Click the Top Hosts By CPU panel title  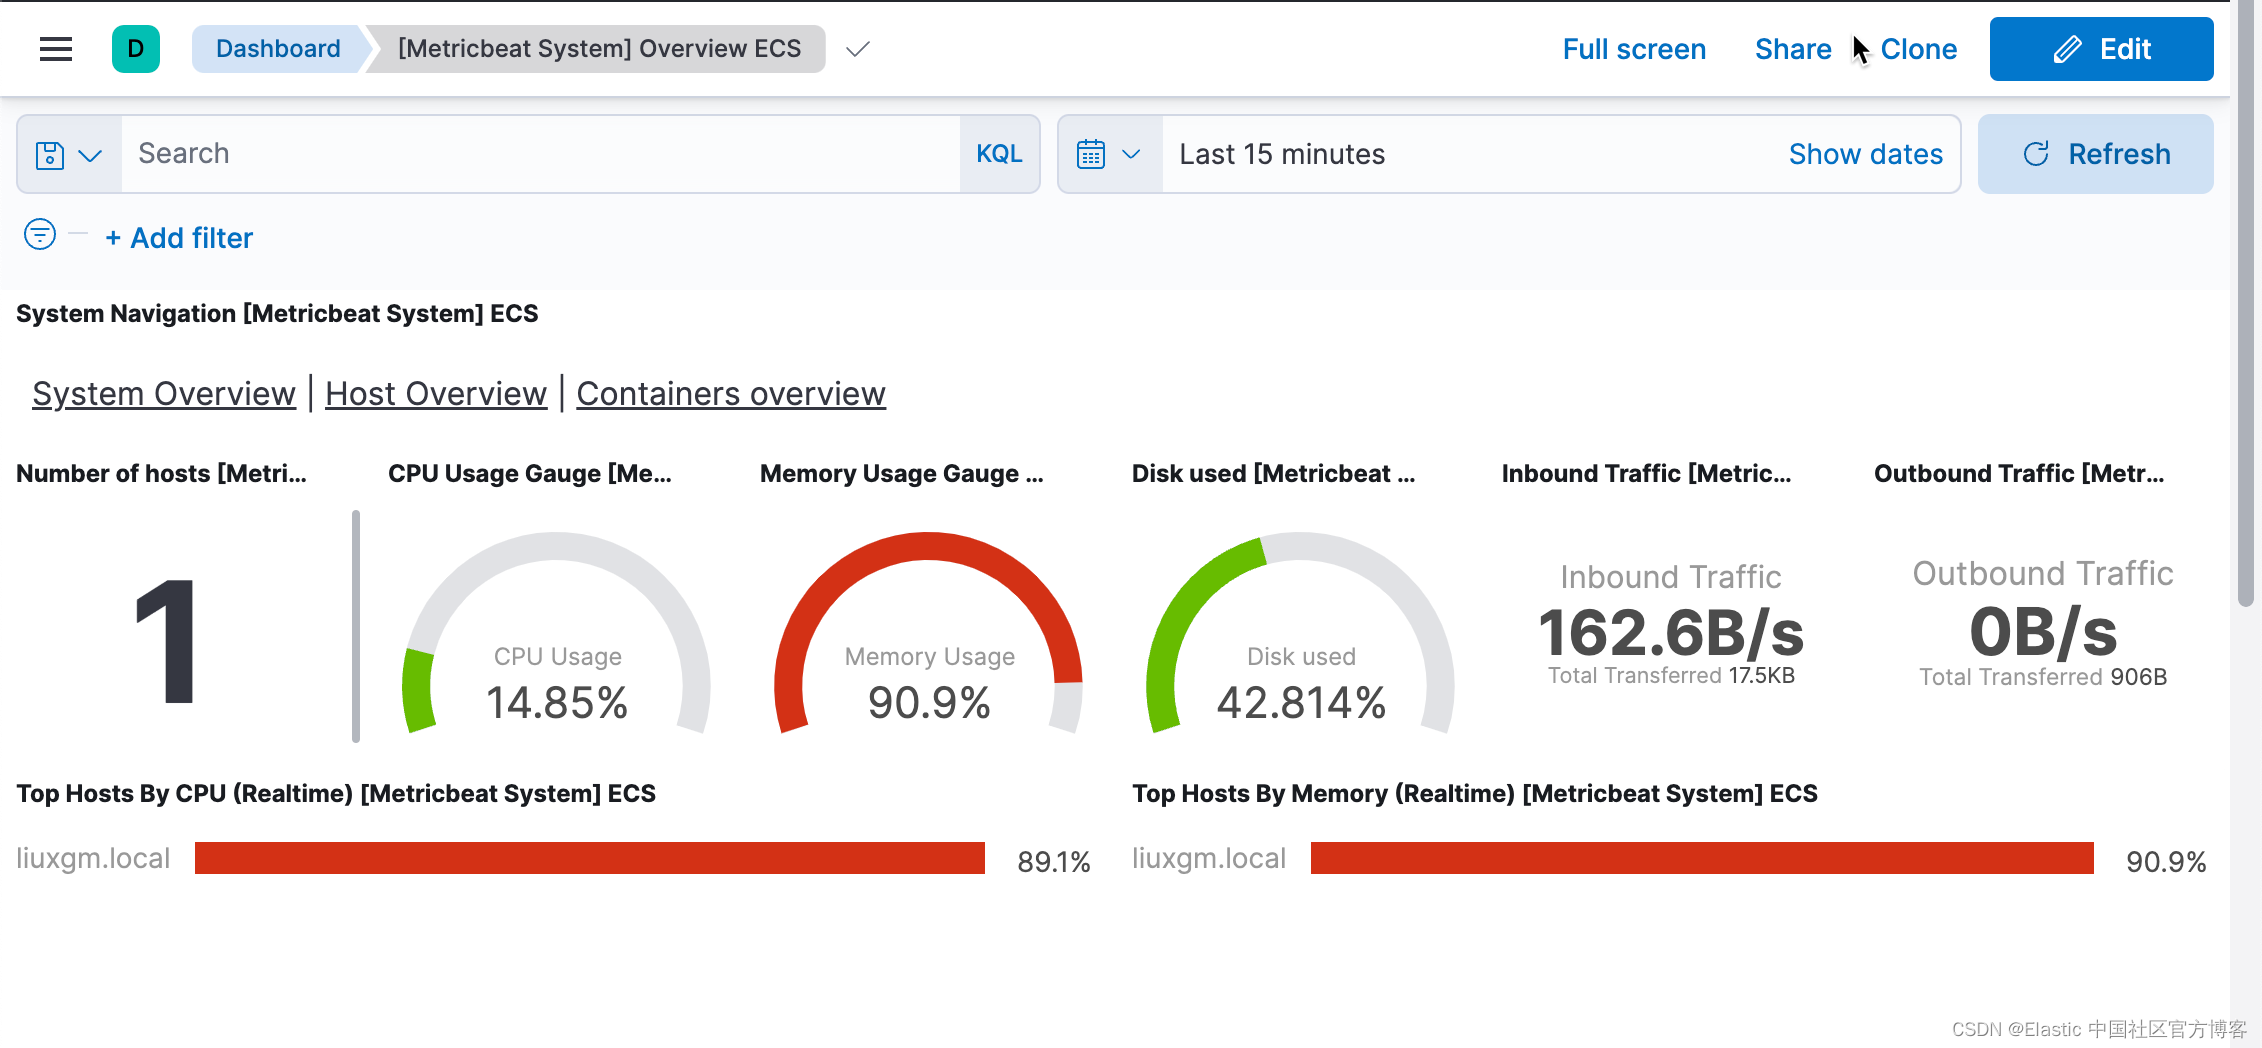(x=336, y=794)
